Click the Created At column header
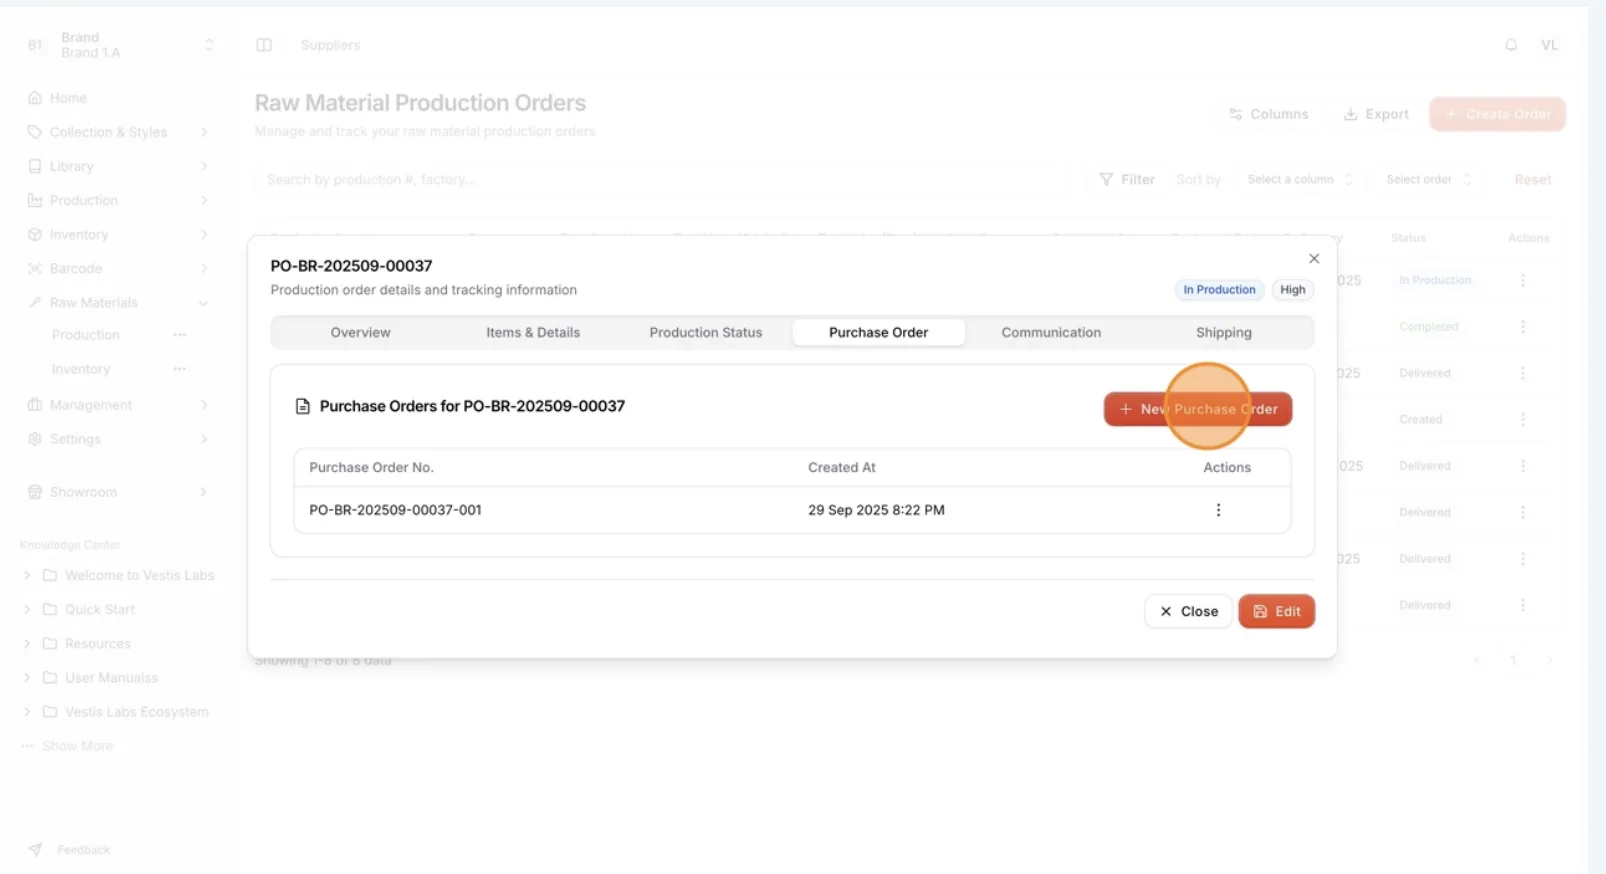The image size is (1606, 874). point(842,468)
